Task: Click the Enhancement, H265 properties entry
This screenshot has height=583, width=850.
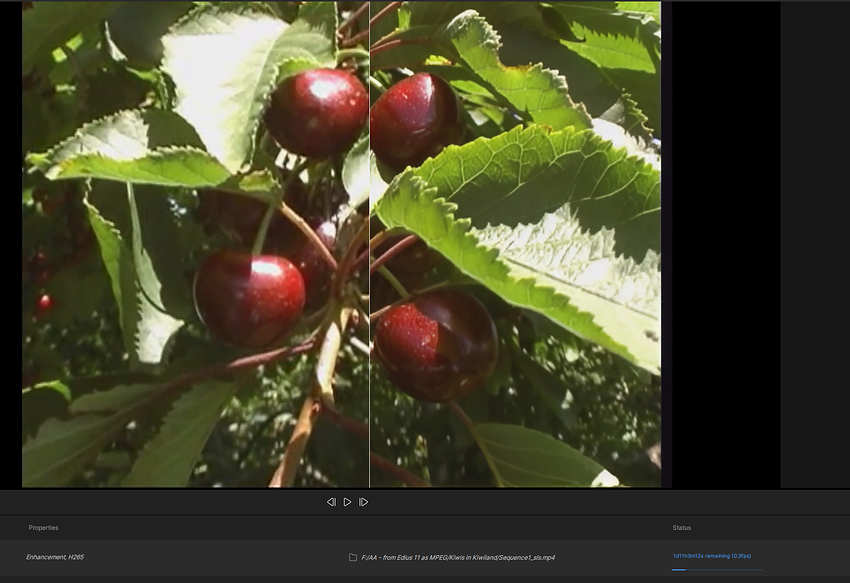Action: 55,555
